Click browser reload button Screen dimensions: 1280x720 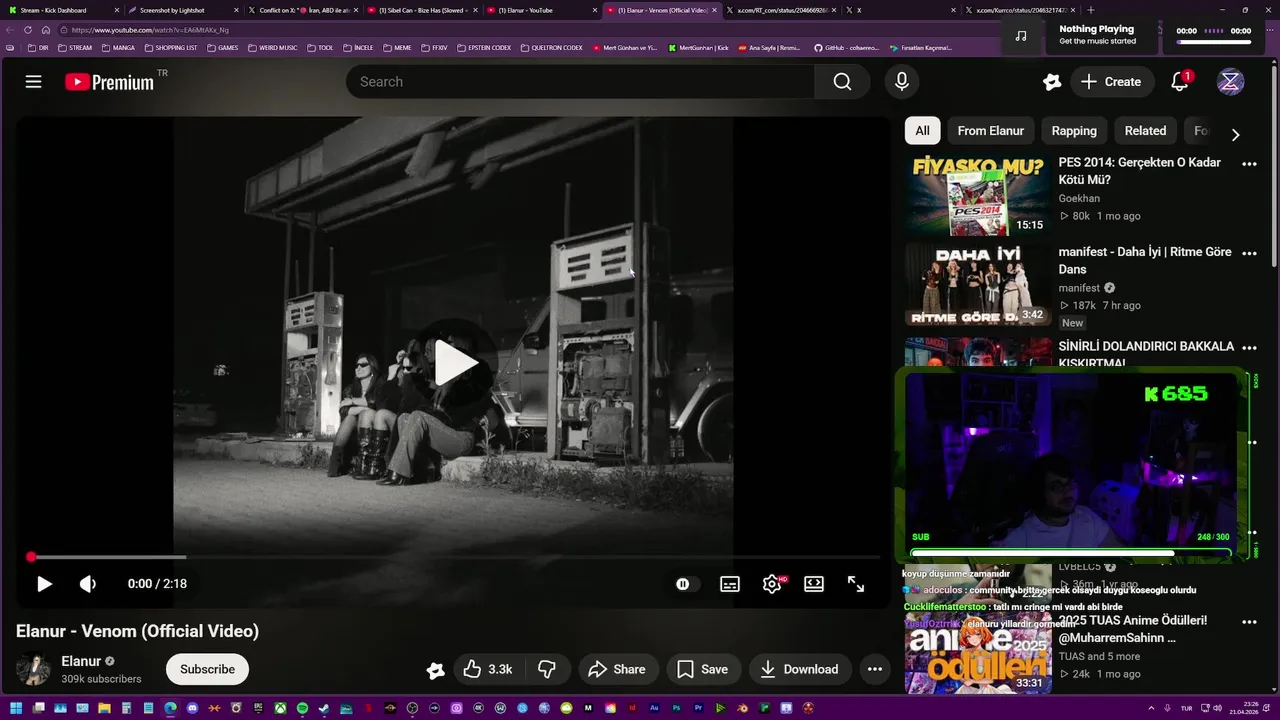pos(28,30)
